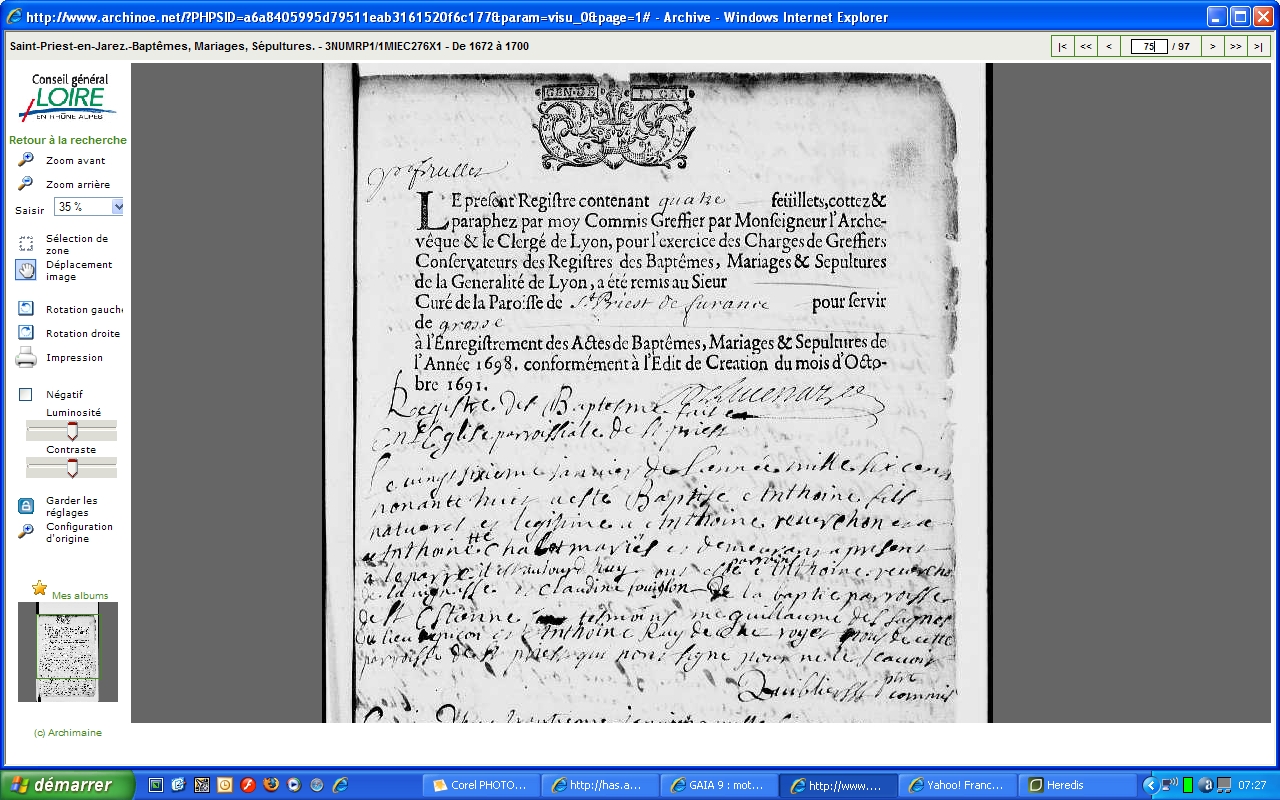Click the Luminosité slider handle
This screenshot has height=800, width=1280.
[x=72, y=430]
